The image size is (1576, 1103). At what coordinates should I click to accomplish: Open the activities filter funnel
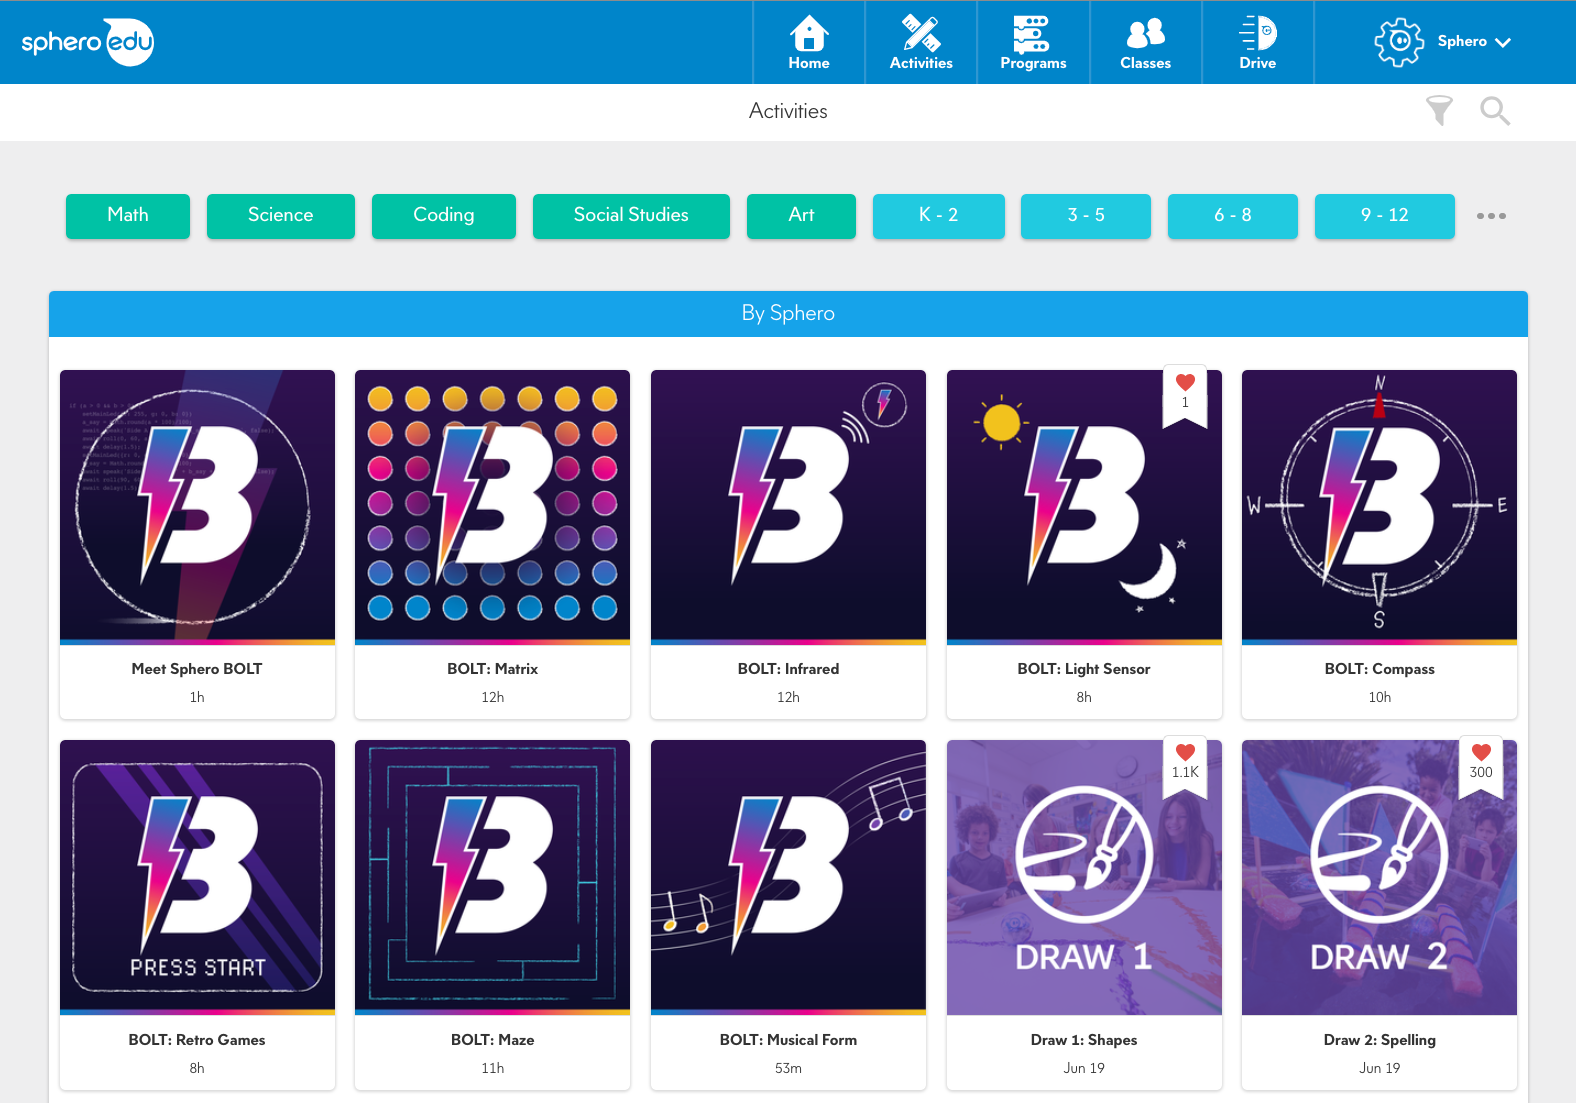[x=1439, y=111]
